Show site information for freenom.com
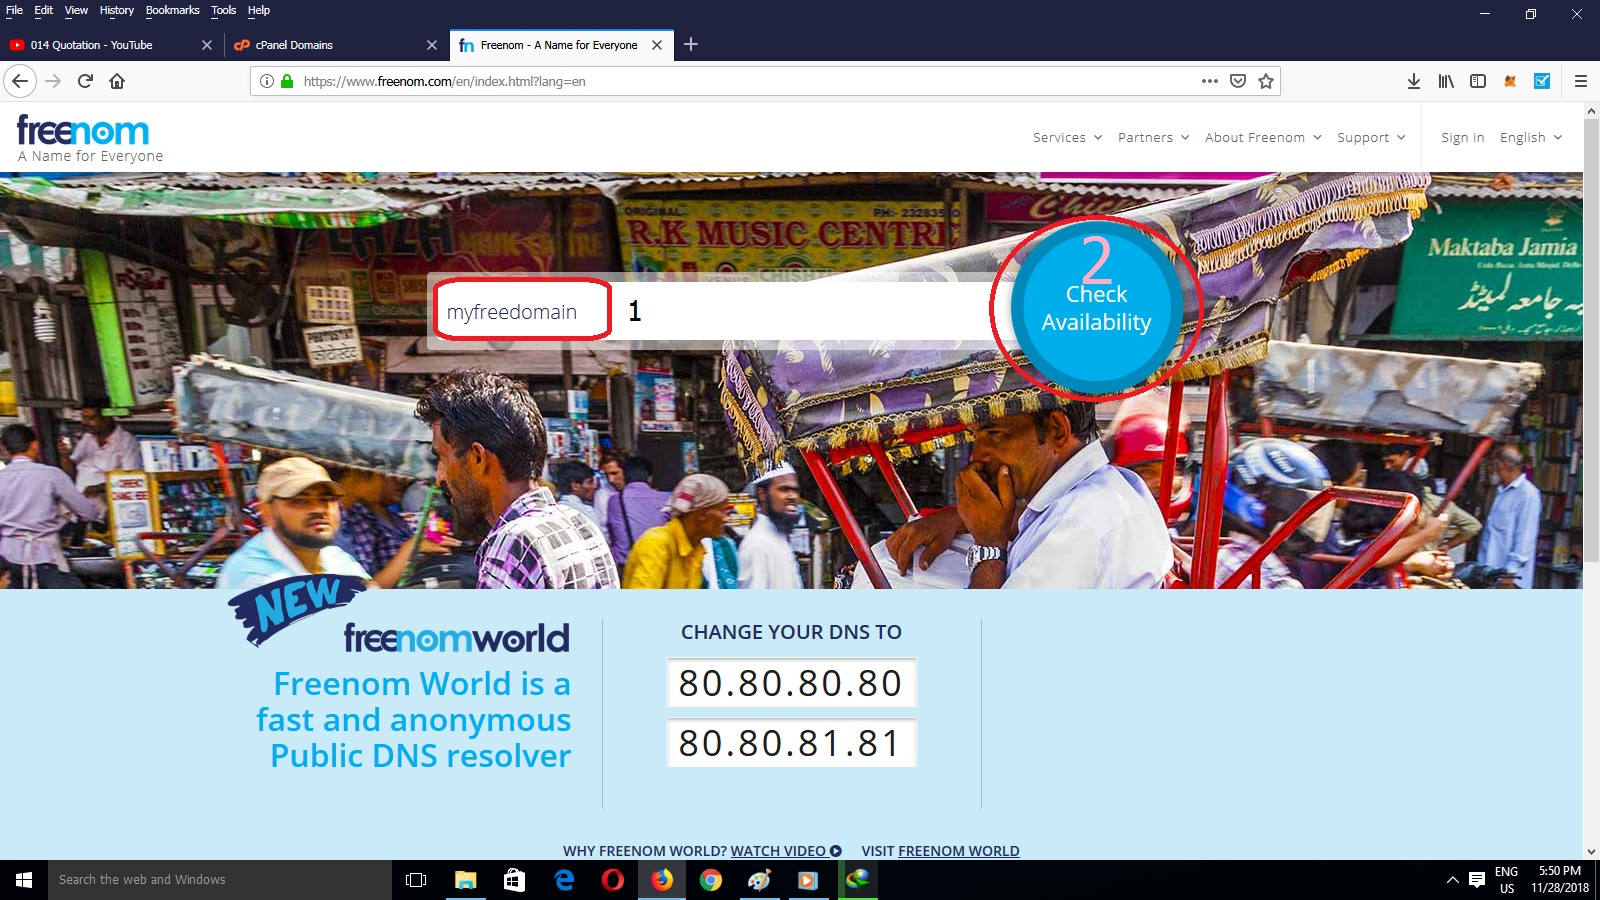Image resolution: width=1600 pixels, height=900 pixels. coord(266,81)
